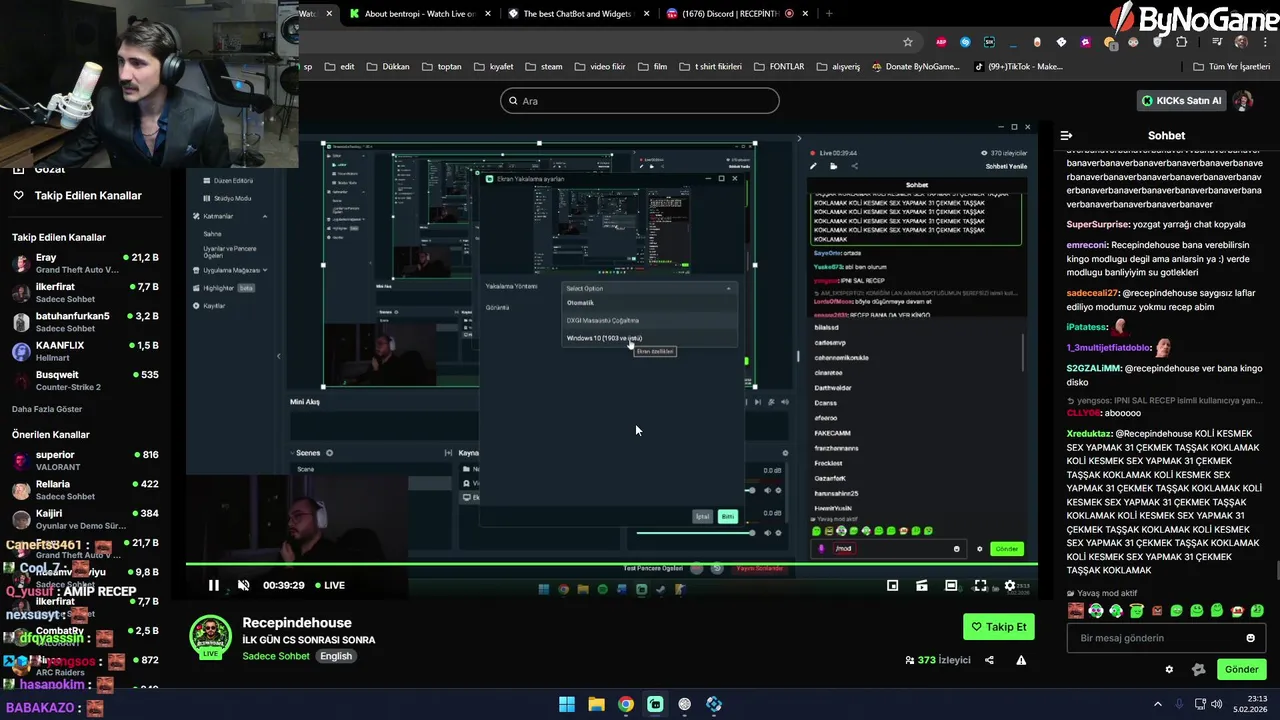Open the green chat-bubble app on taskbar
Screen dimensions: 1280x720
click(655, 704)
